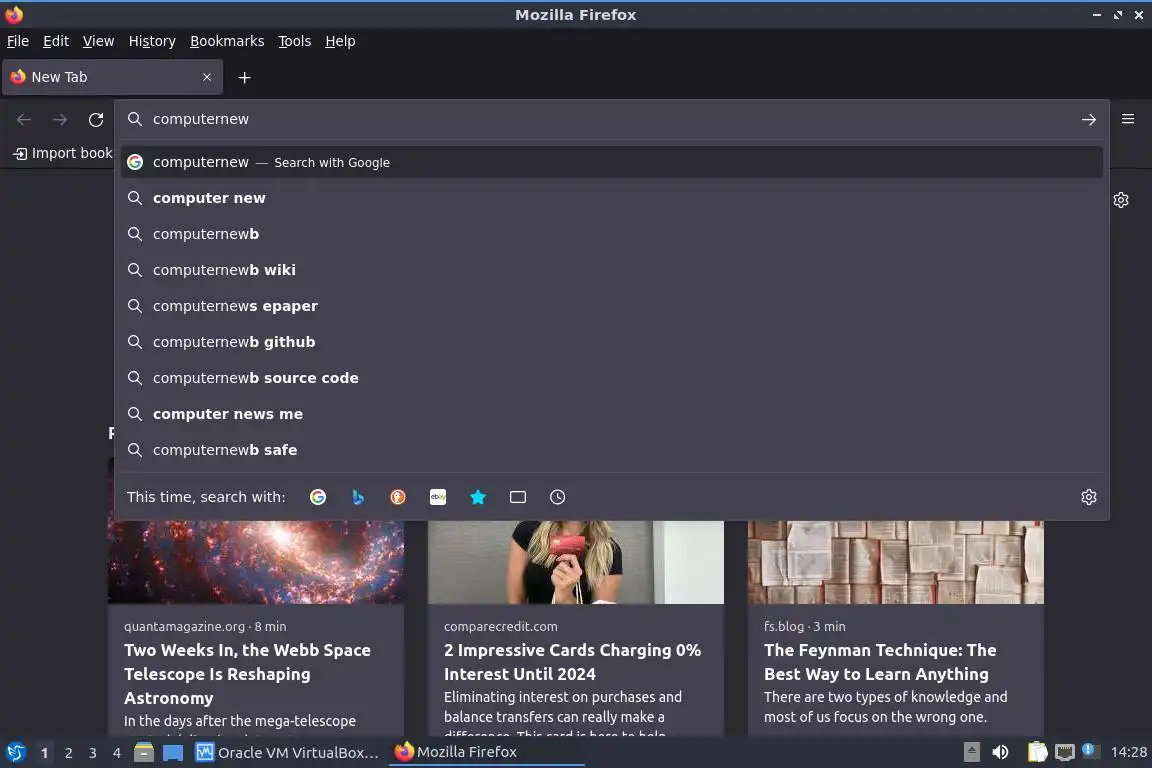Screen dimensions: 1152x768
Task: Open the Firefox hamburger application menu
Action: 1128,119
